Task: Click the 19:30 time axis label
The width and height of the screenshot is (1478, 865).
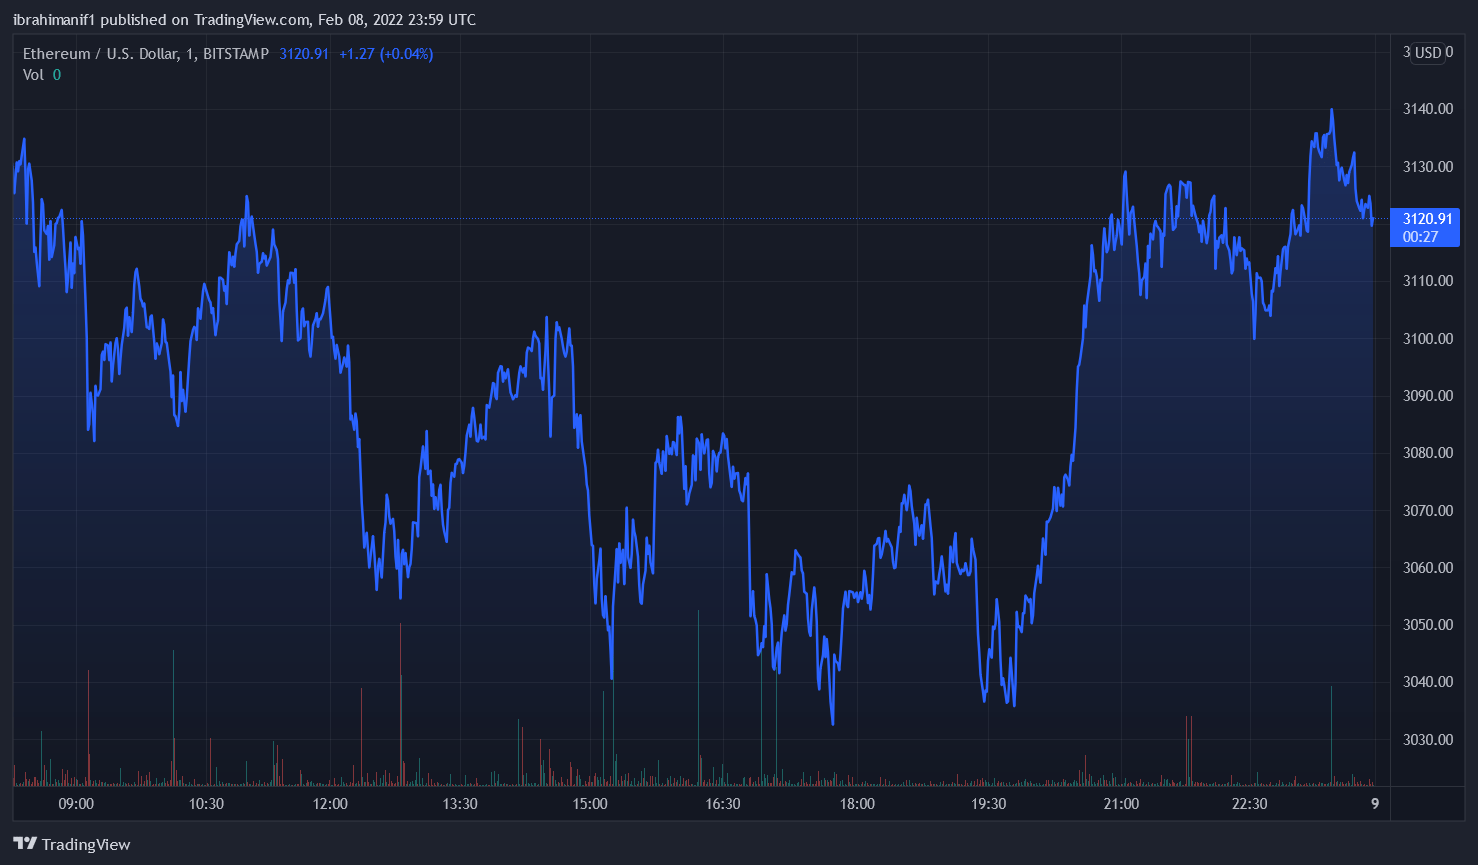Action: (988, 804)
